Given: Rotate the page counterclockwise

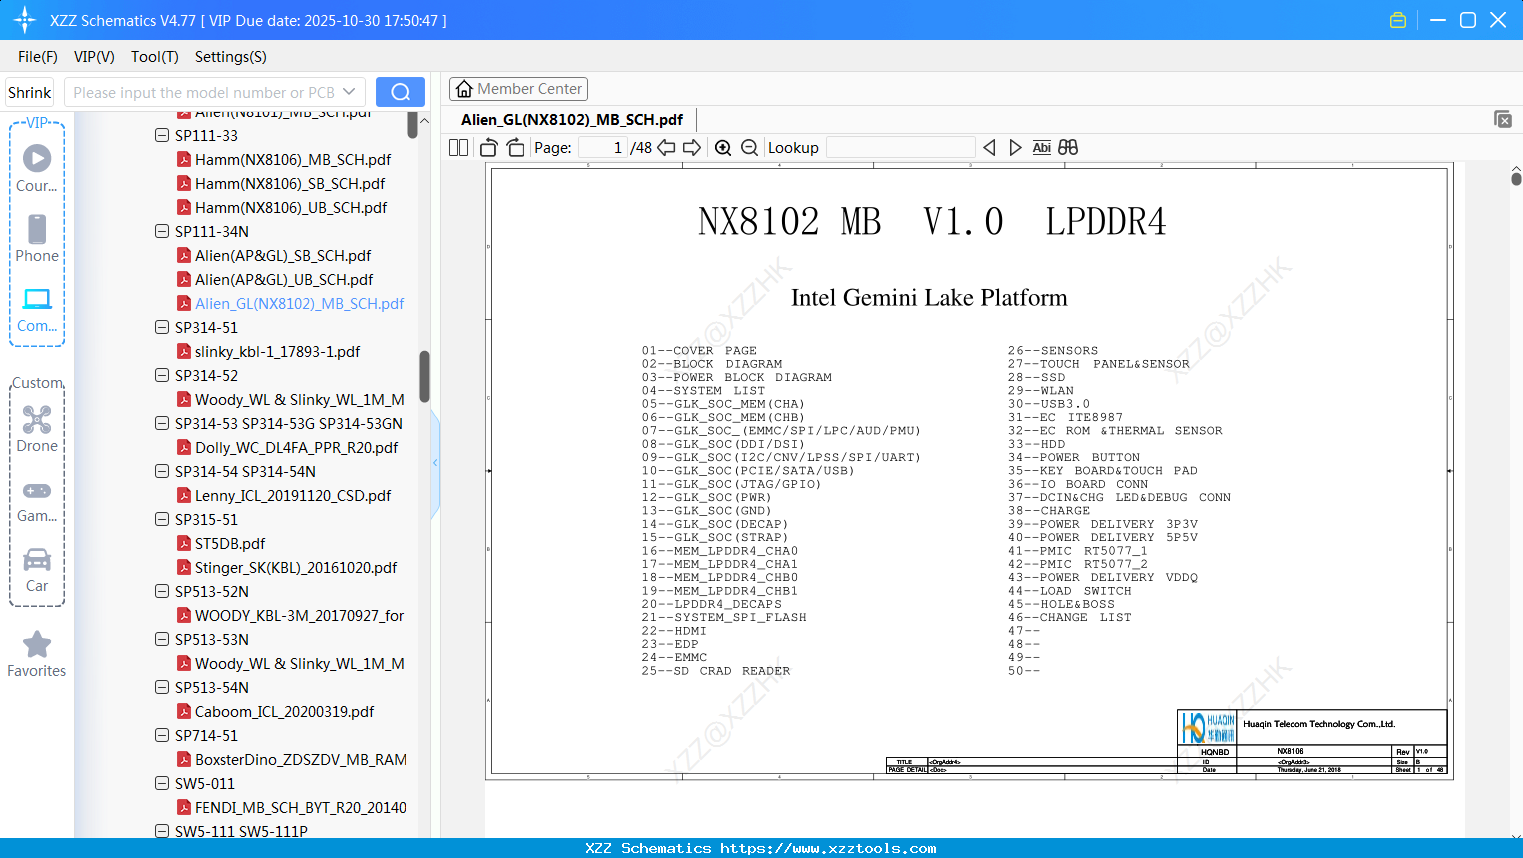Looking at the screenshot, I should click(489, 148).
